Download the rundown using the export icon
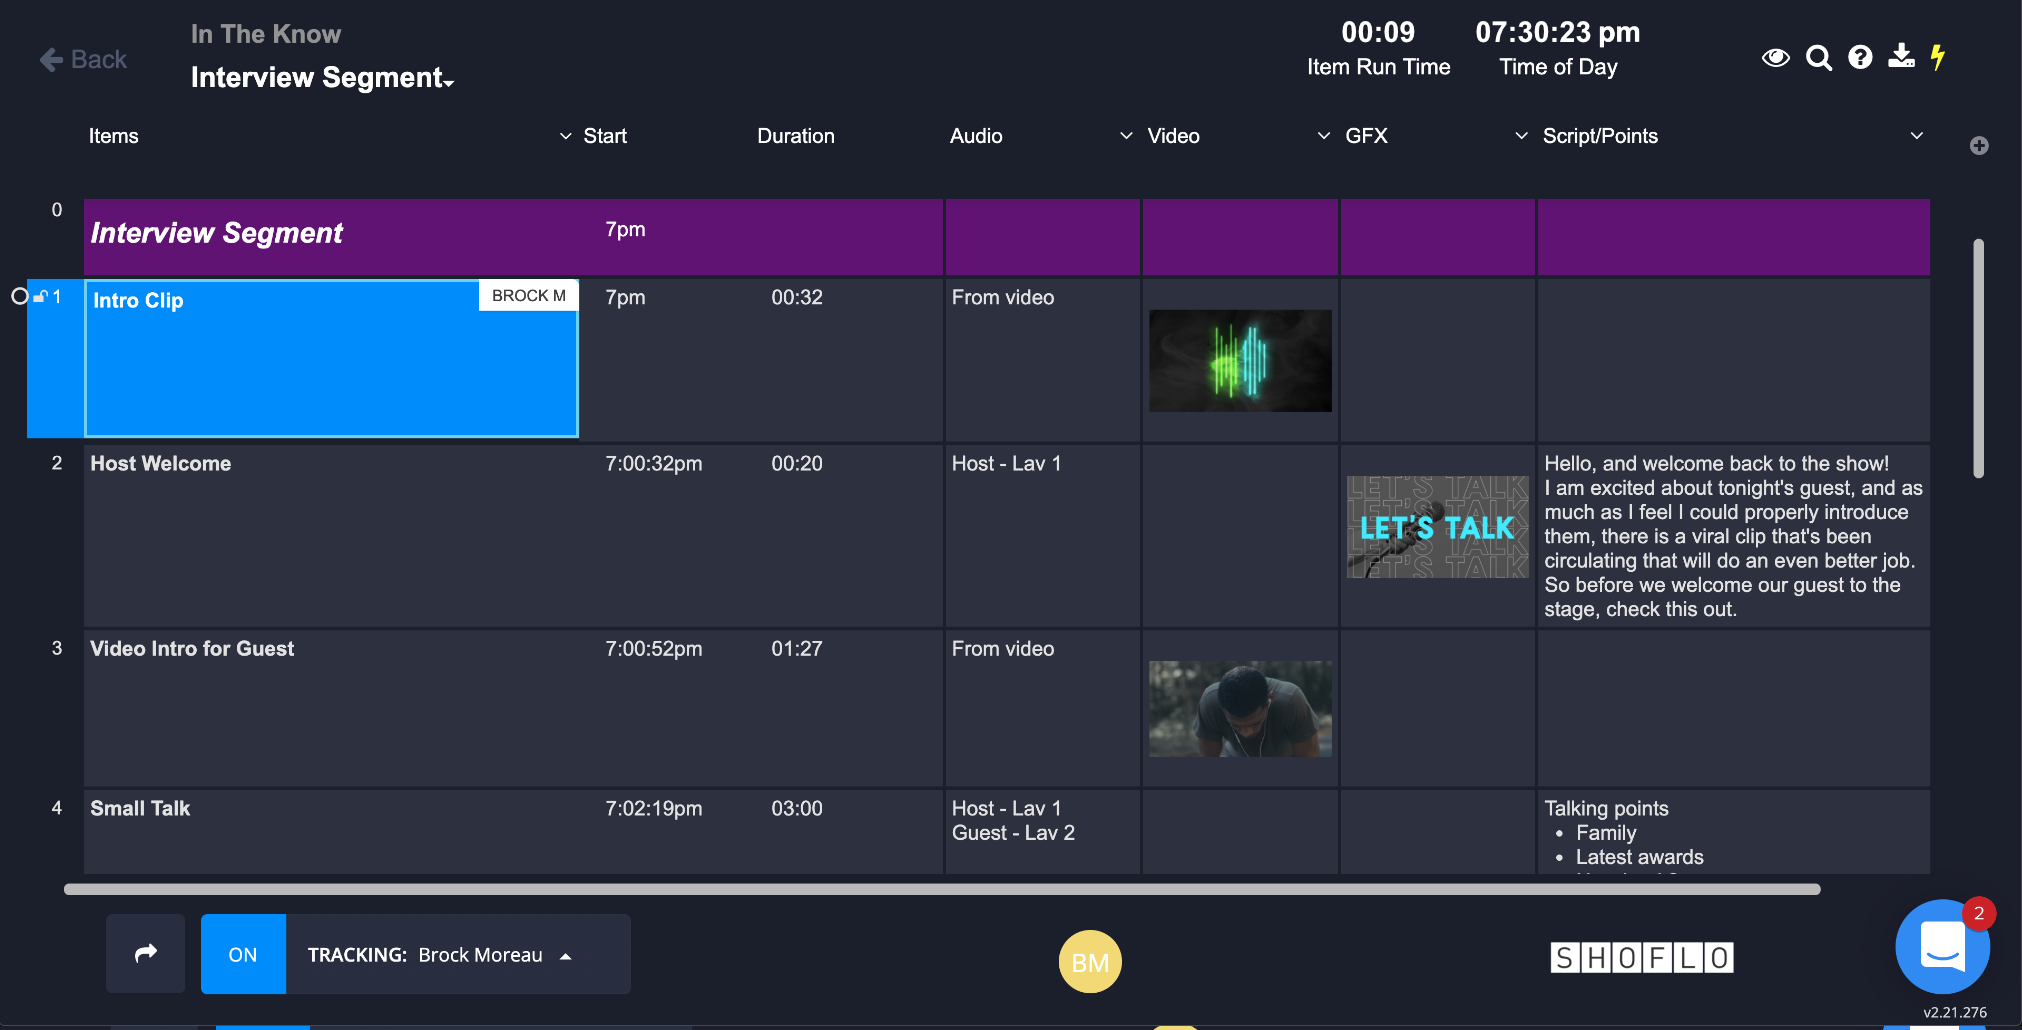This screenshot has width=2022, height=1030. 1900,58
